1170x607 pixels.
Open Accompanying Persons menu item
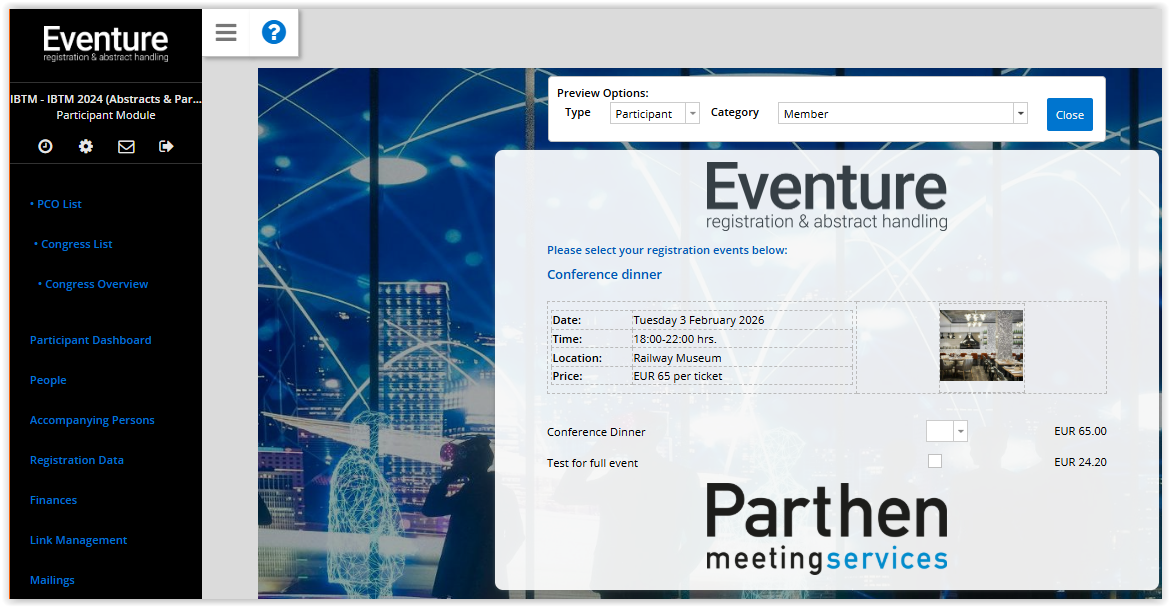click(92, 420)
